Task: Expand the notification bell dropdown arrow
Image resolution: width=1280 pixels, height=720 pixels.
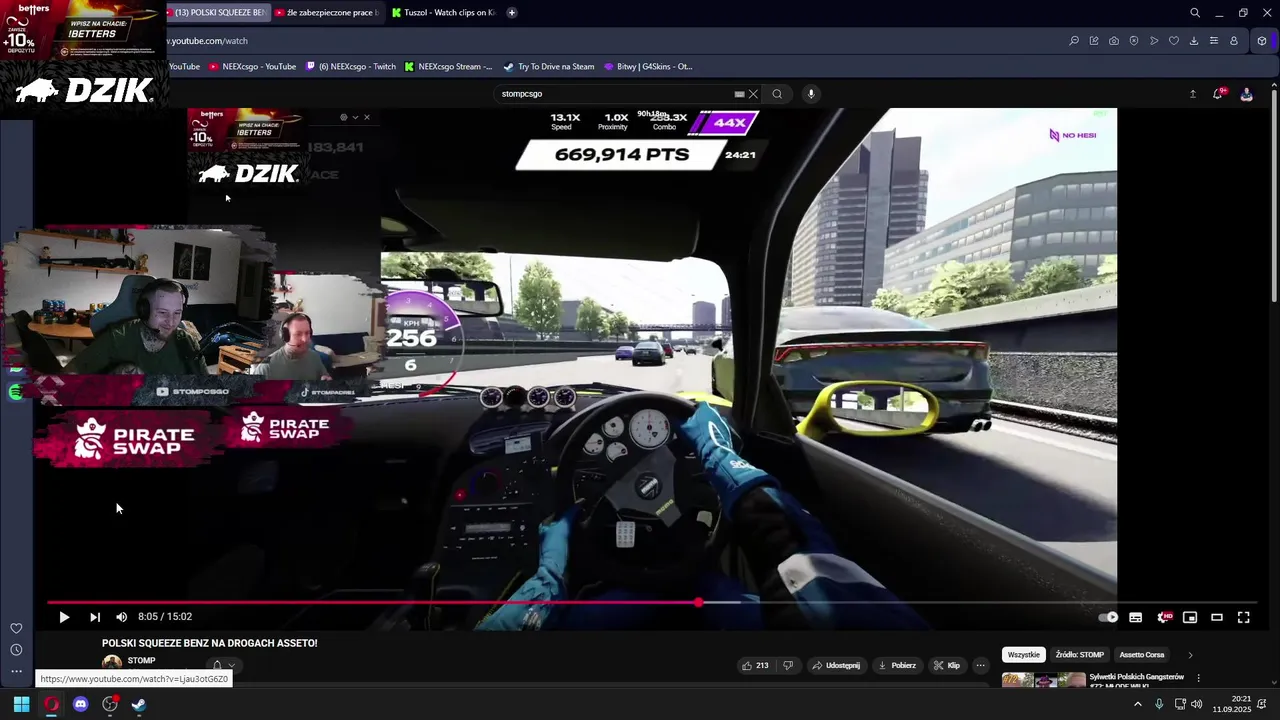Action: point(231,665)
